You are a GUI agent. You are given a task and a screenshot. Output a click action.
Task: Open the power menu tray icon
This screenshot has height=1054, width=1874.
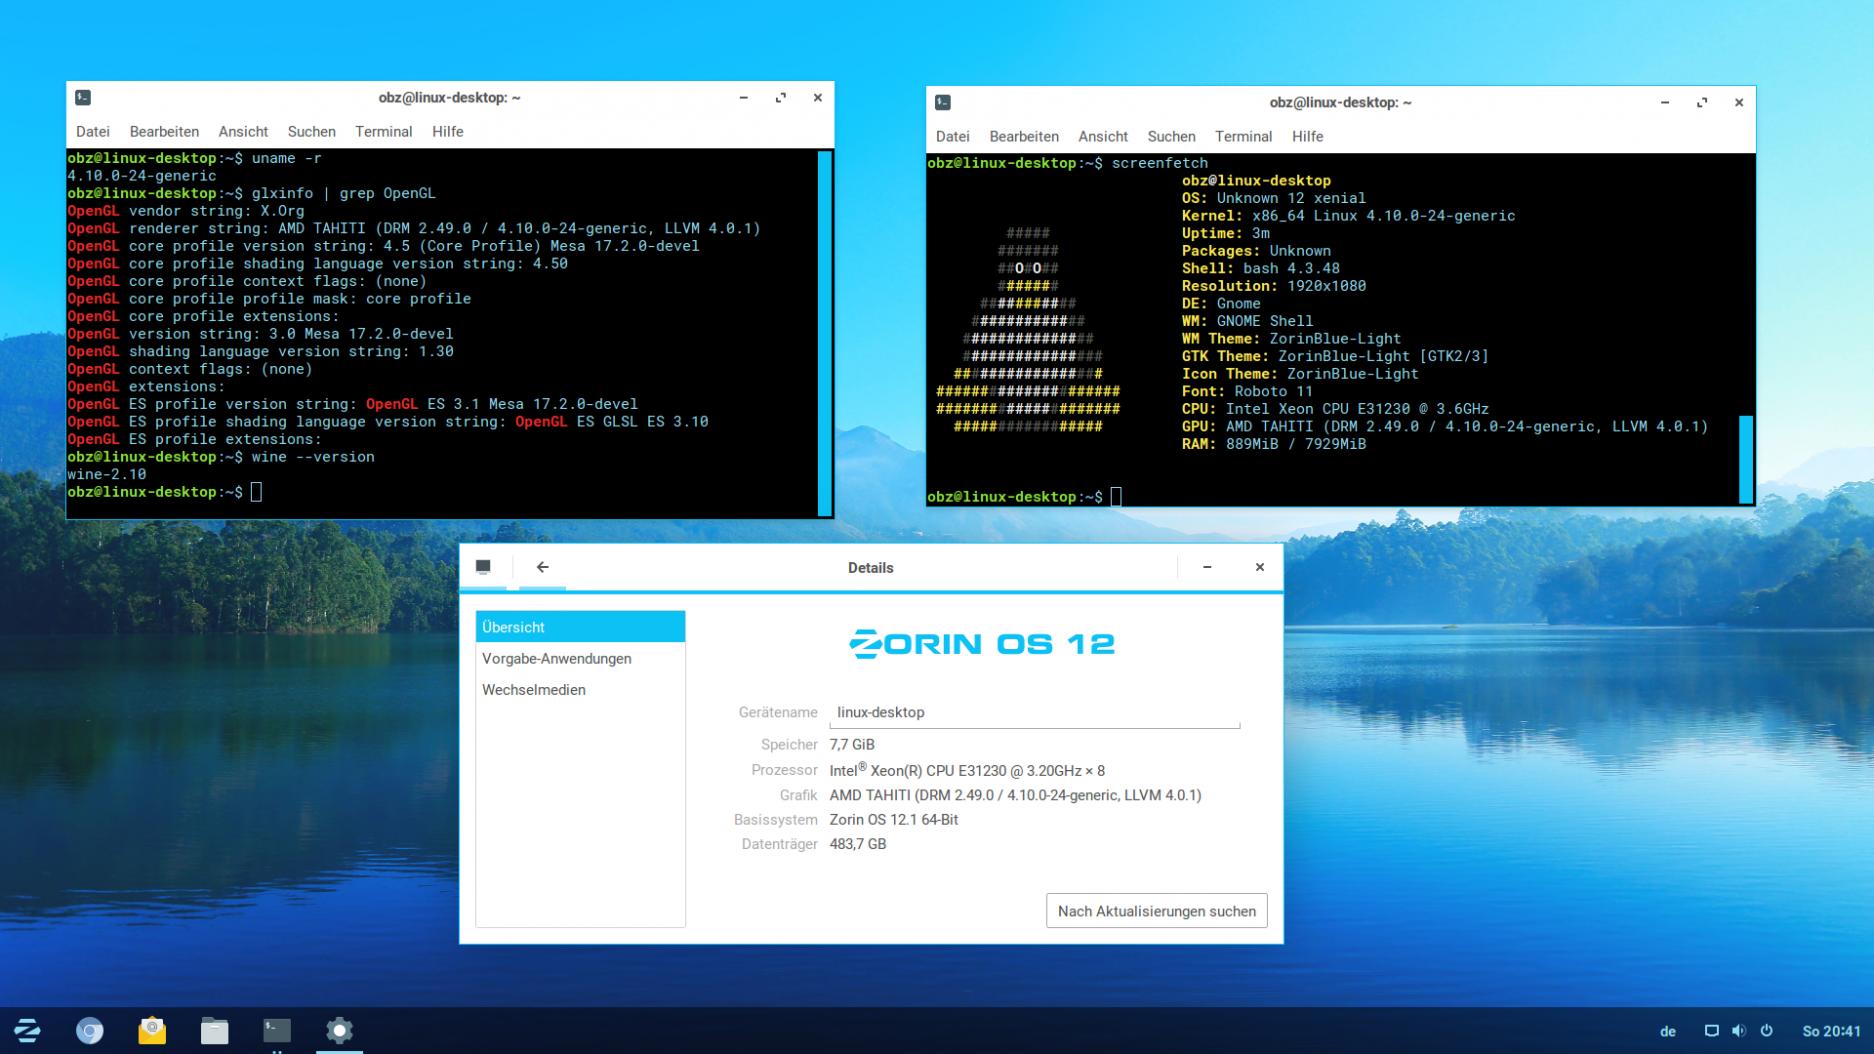(1766, 1031)
